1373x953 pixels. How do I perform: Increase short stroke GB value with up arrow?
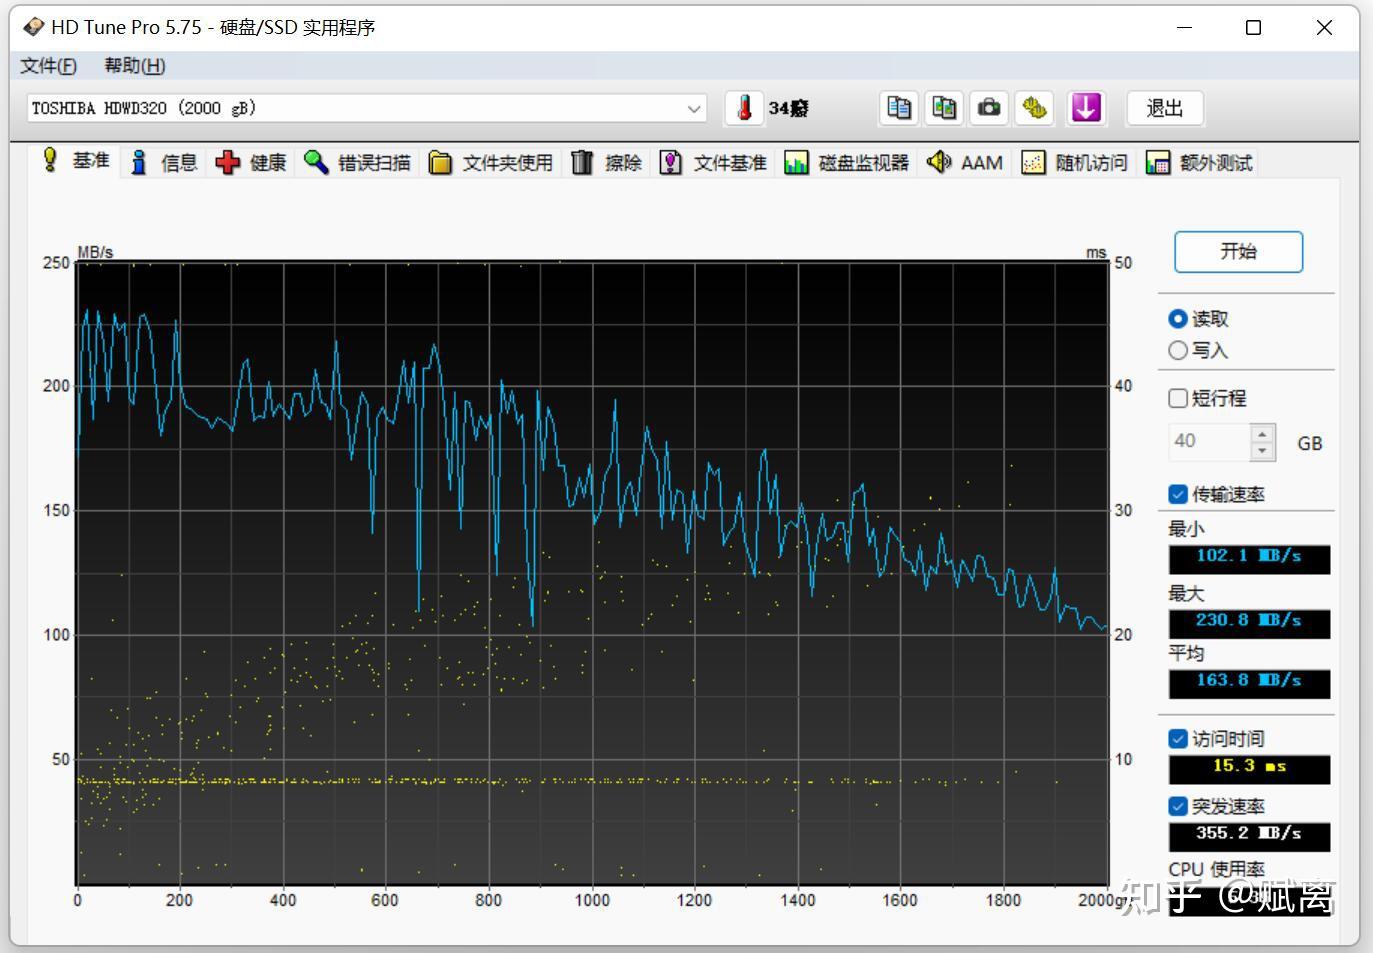1262,433
